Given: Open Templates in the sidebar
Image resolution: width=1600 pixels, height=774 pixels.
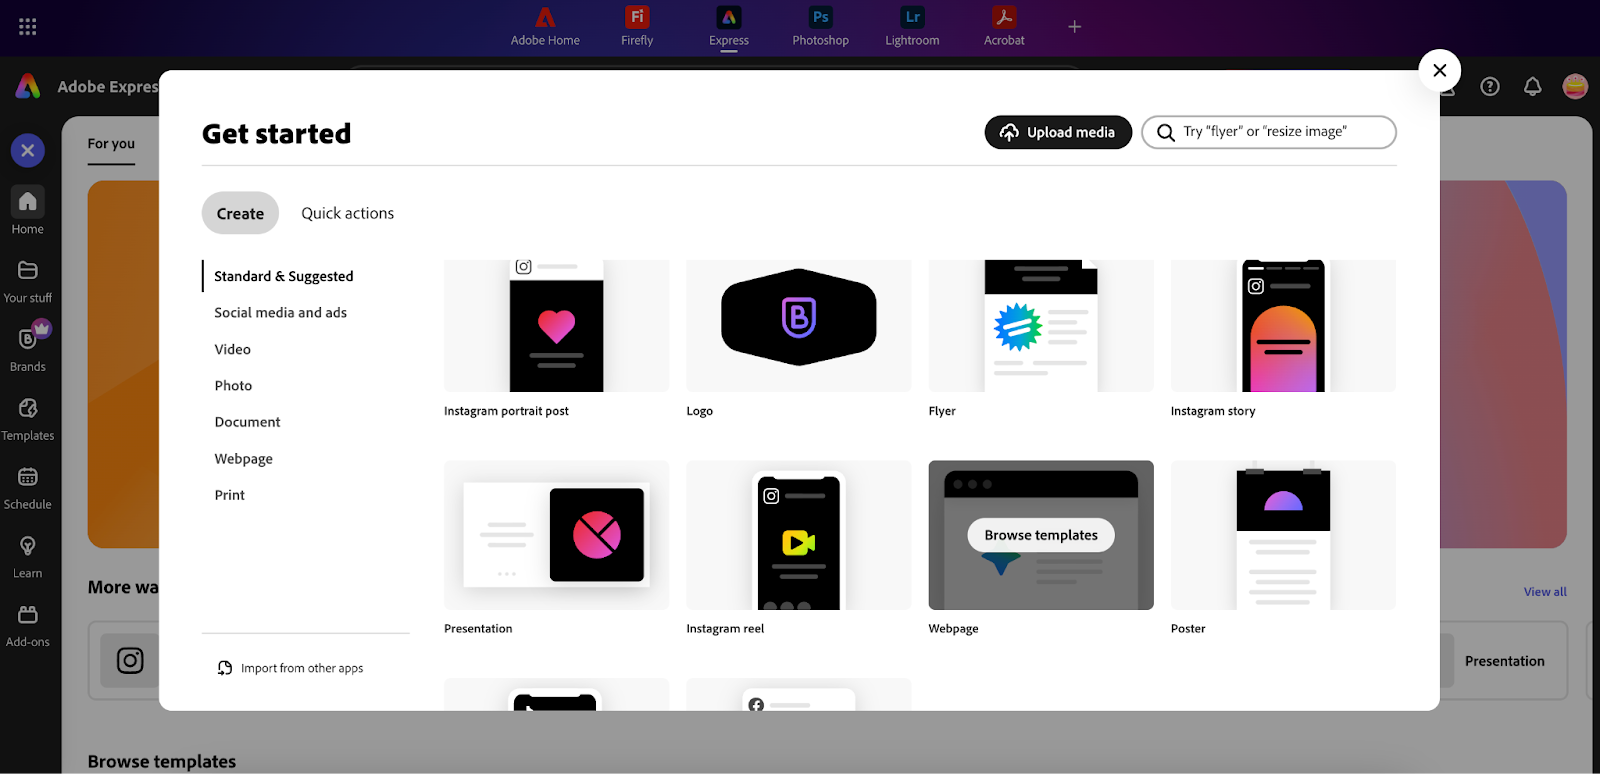Looking at the screenshot, I should click(28, 419).
